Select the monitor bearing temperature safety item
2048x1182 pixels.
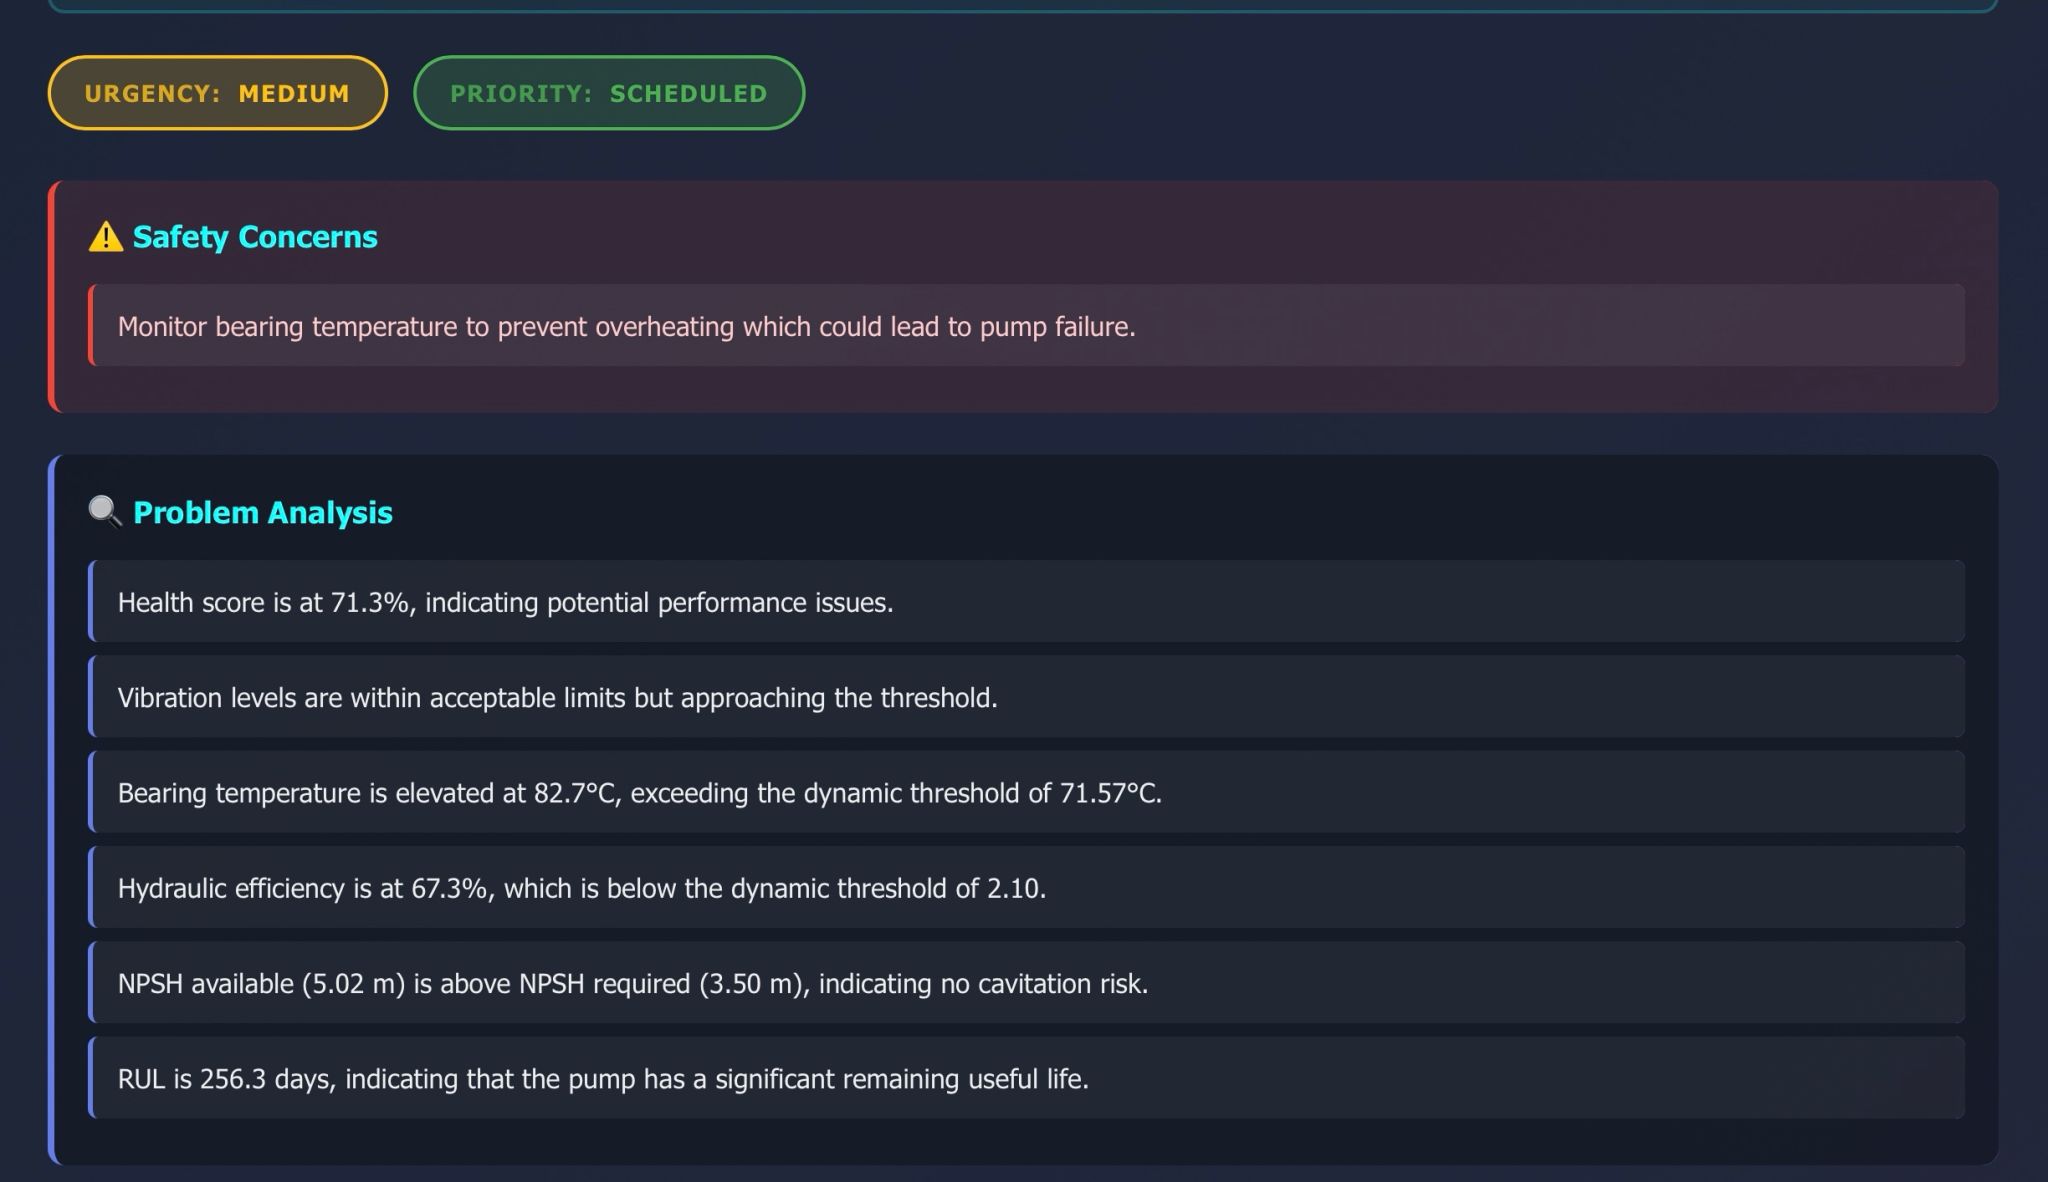point(626,327)
